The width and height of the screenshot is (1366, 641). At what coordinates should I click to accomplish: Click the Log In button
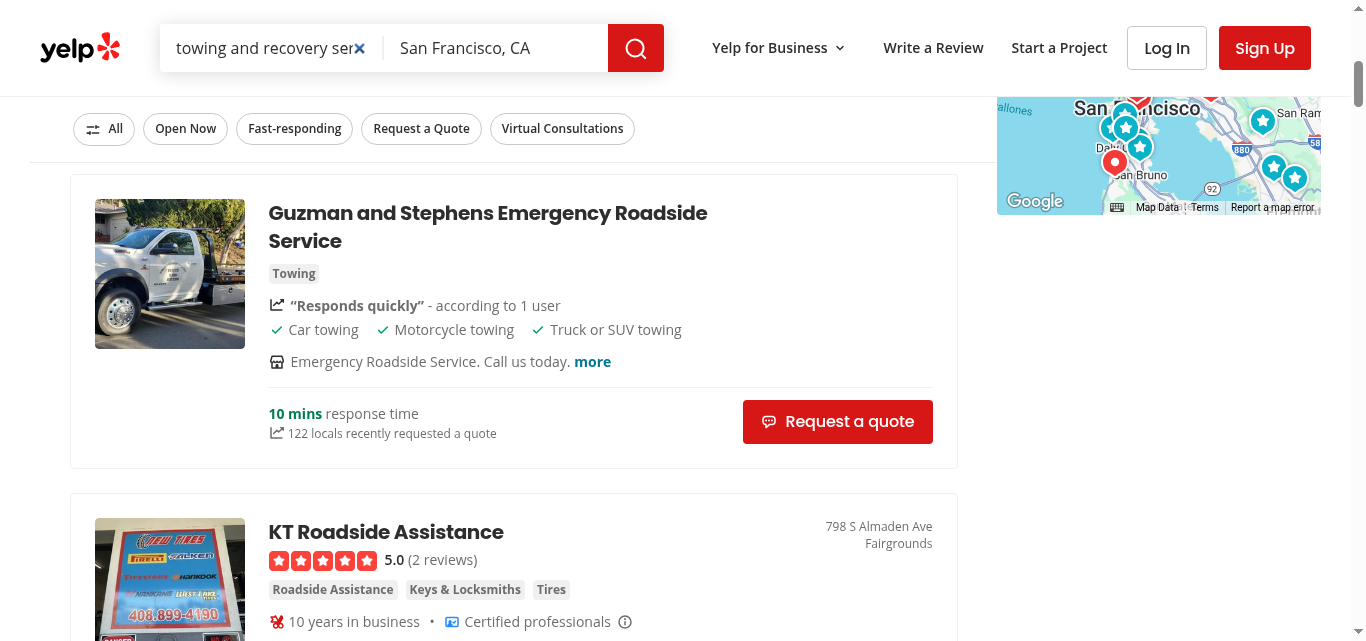[x=1167, y=48]
